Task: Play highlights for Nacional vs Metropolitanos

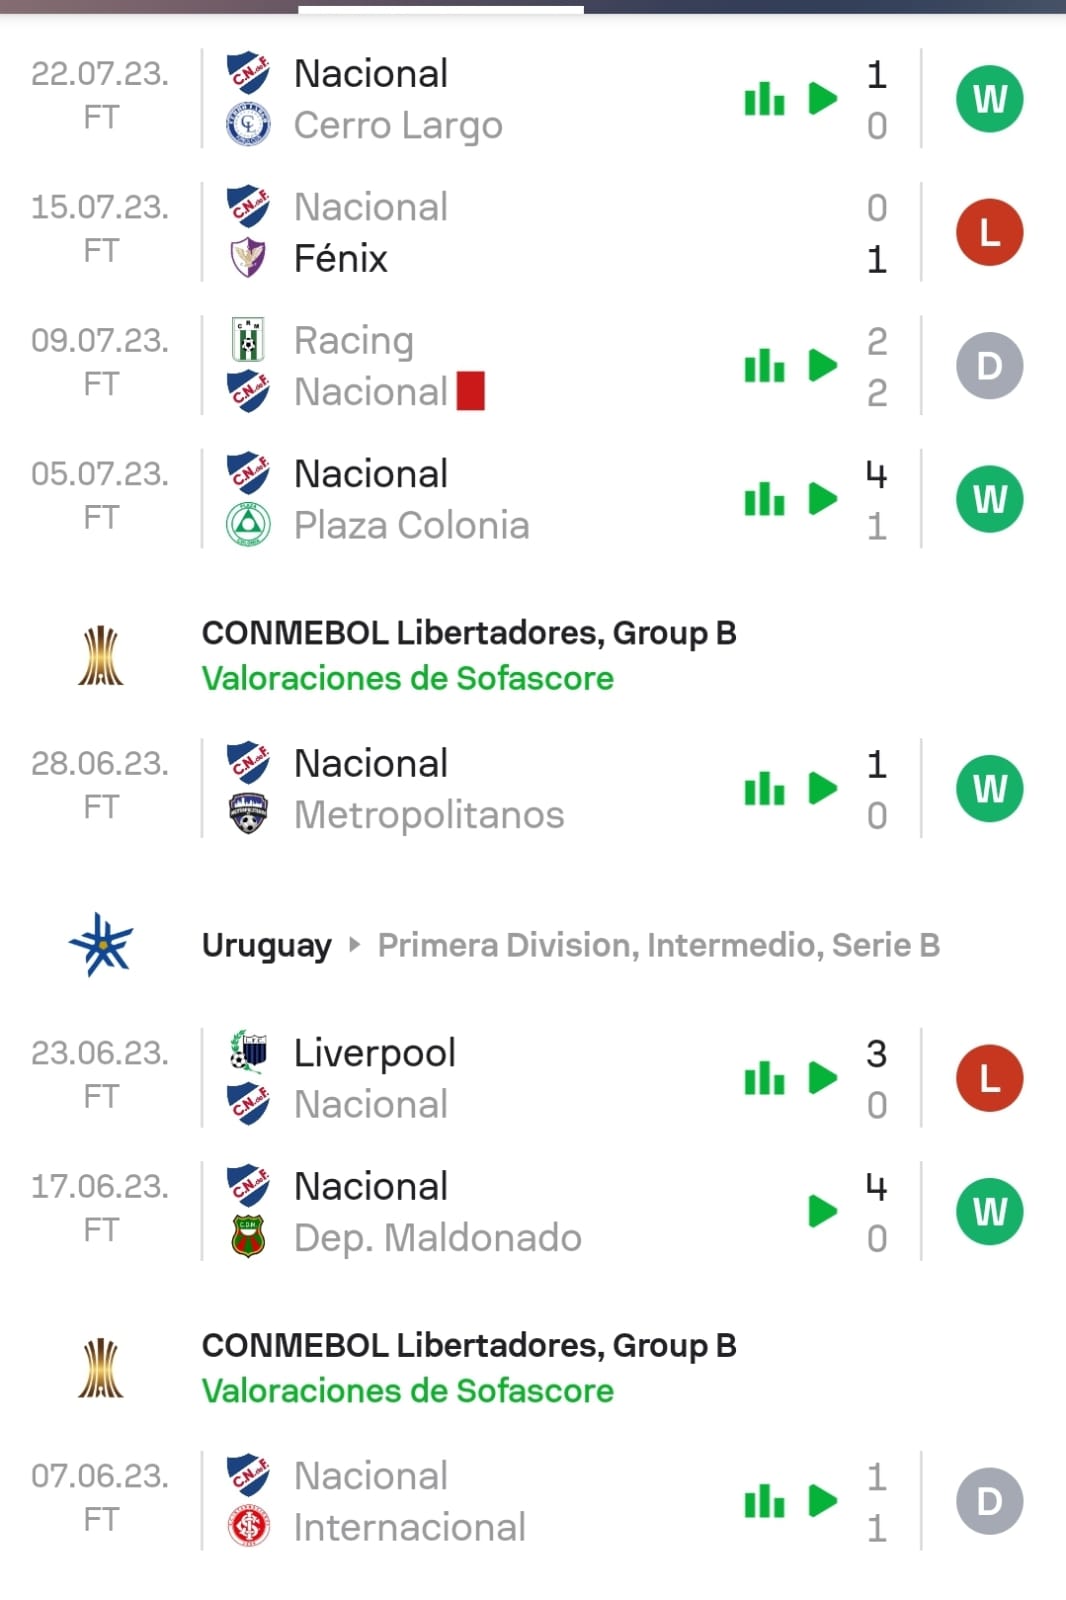Action: [x=822, y=789]
